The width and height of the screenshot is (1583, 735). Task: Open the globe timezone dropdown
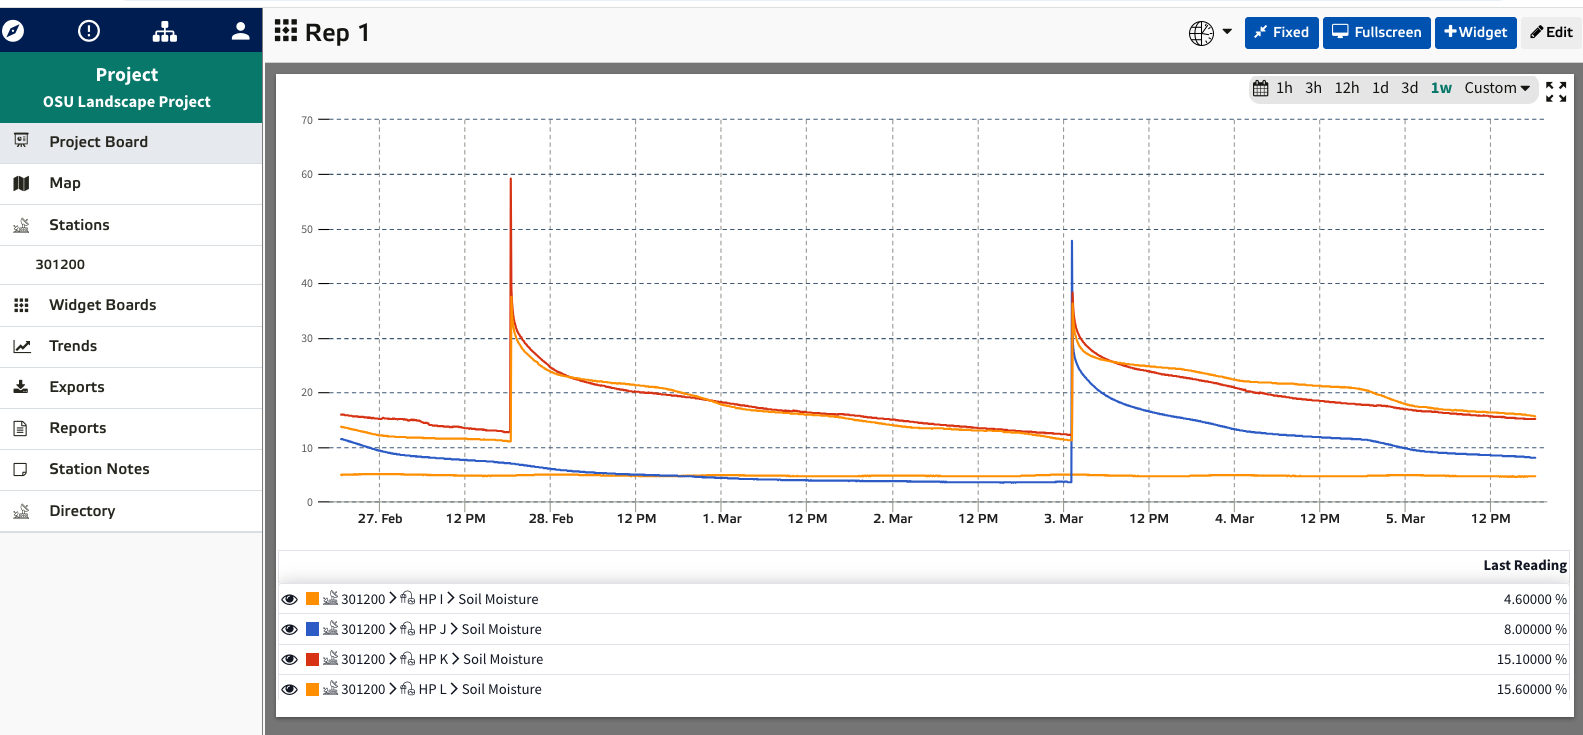[x=1210, y=33]
